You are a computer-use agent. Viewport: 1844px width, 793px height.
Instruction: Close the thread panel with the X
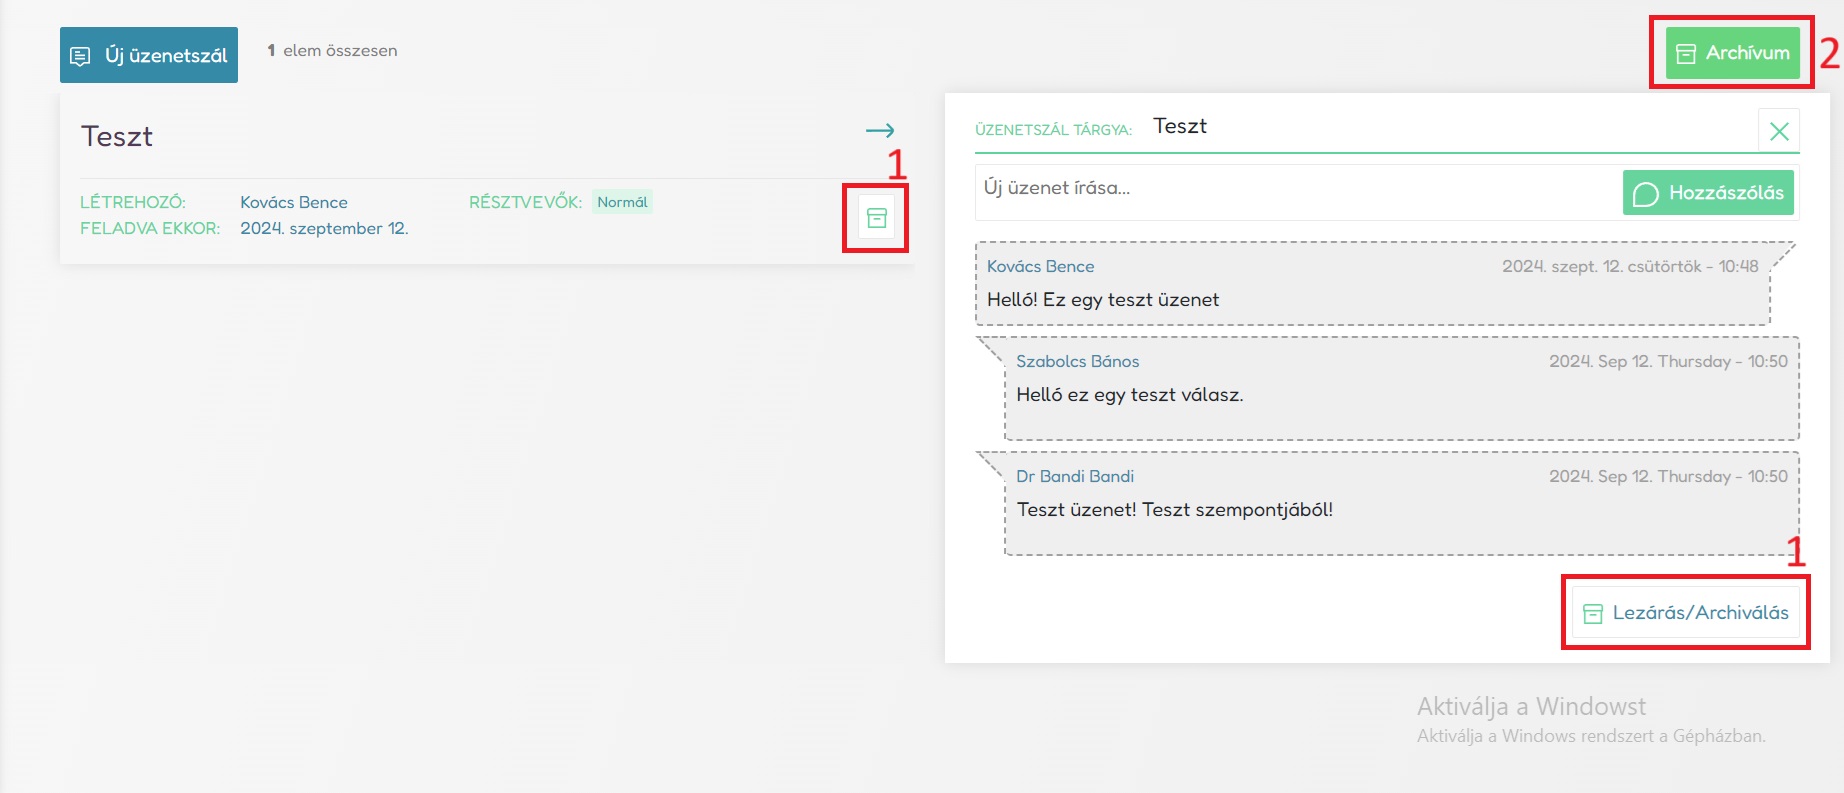click(1779, 131)
